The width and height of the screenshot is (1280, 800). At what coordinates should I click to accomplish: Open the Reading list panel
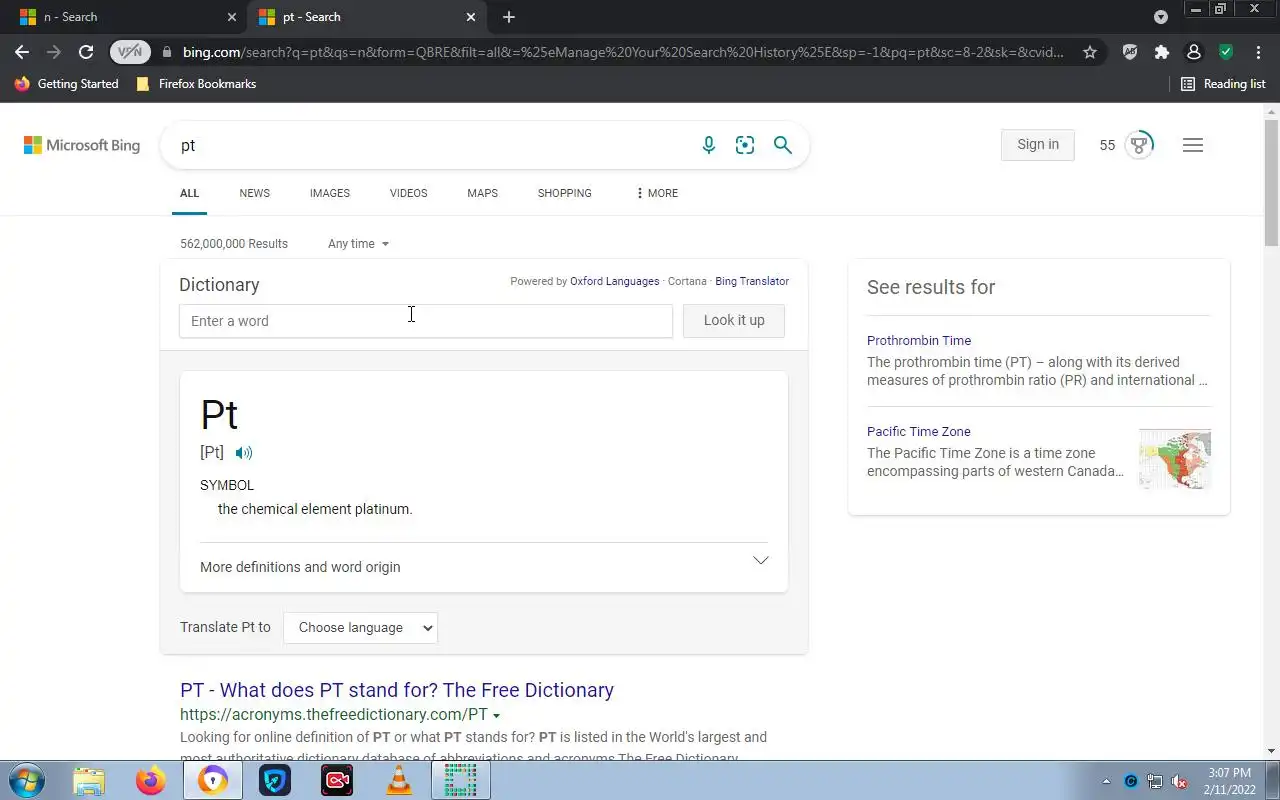click(1223, 84)
